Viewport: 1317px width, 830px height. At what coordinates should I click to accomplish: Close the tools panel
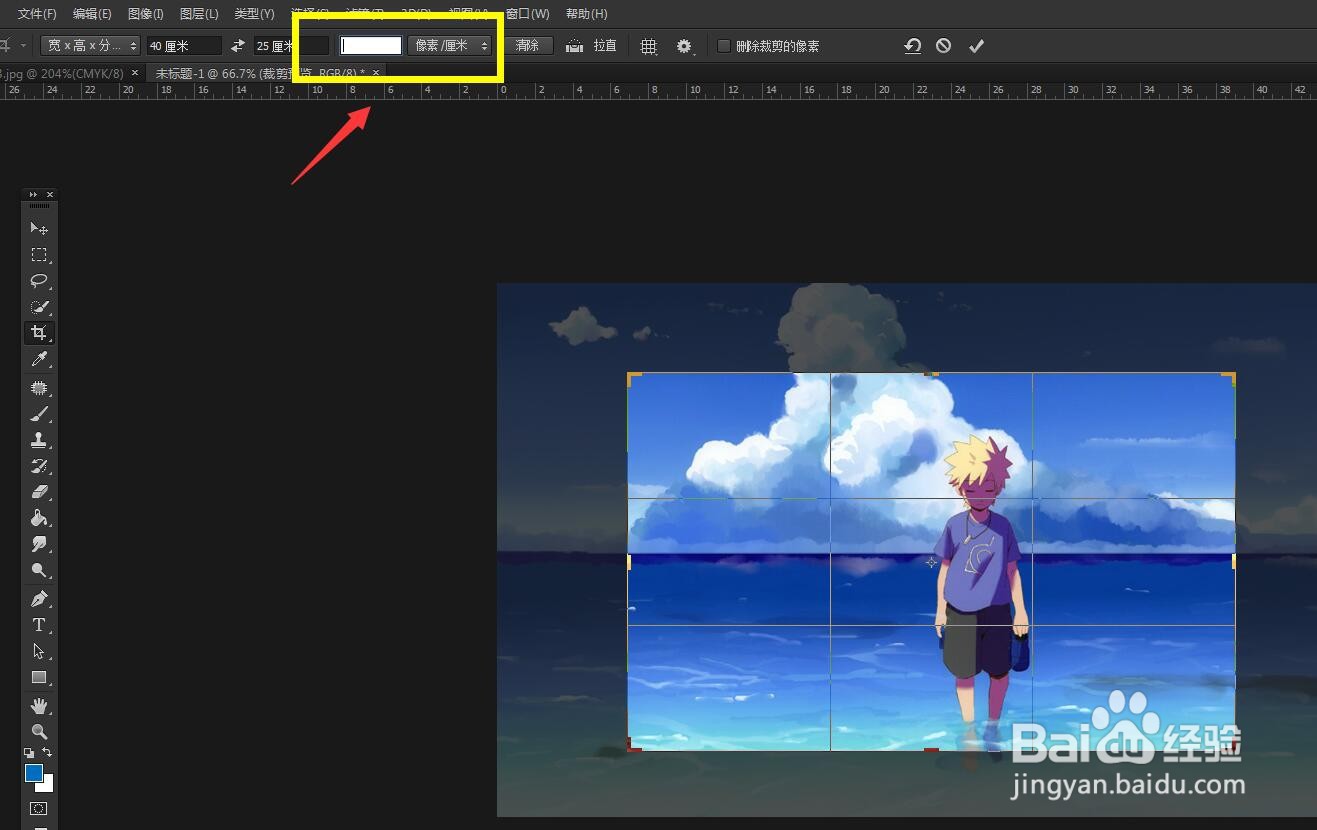(x=50, y=194)
